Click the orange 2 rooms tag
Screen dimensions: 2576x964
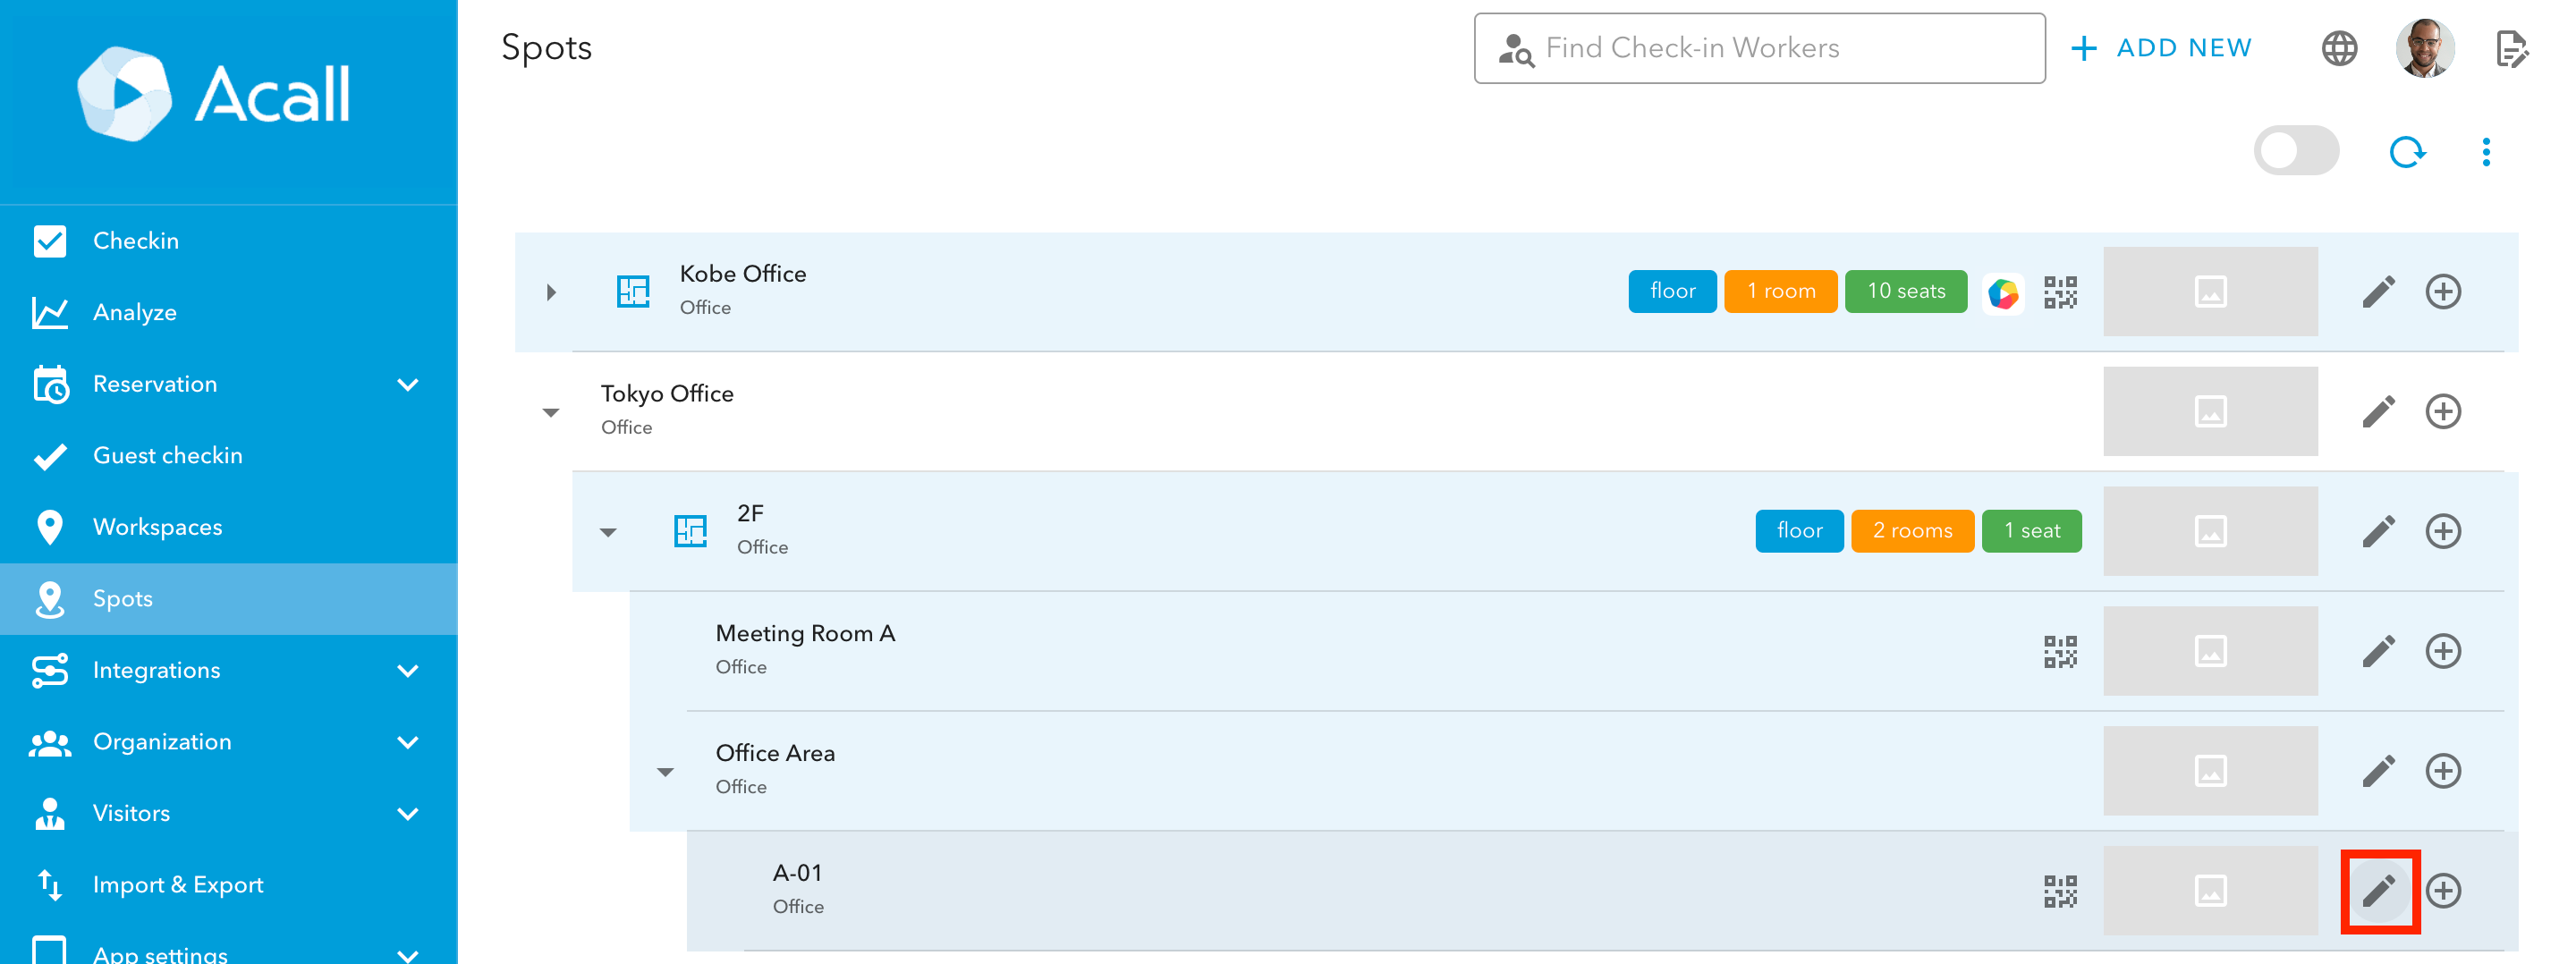1911,531
